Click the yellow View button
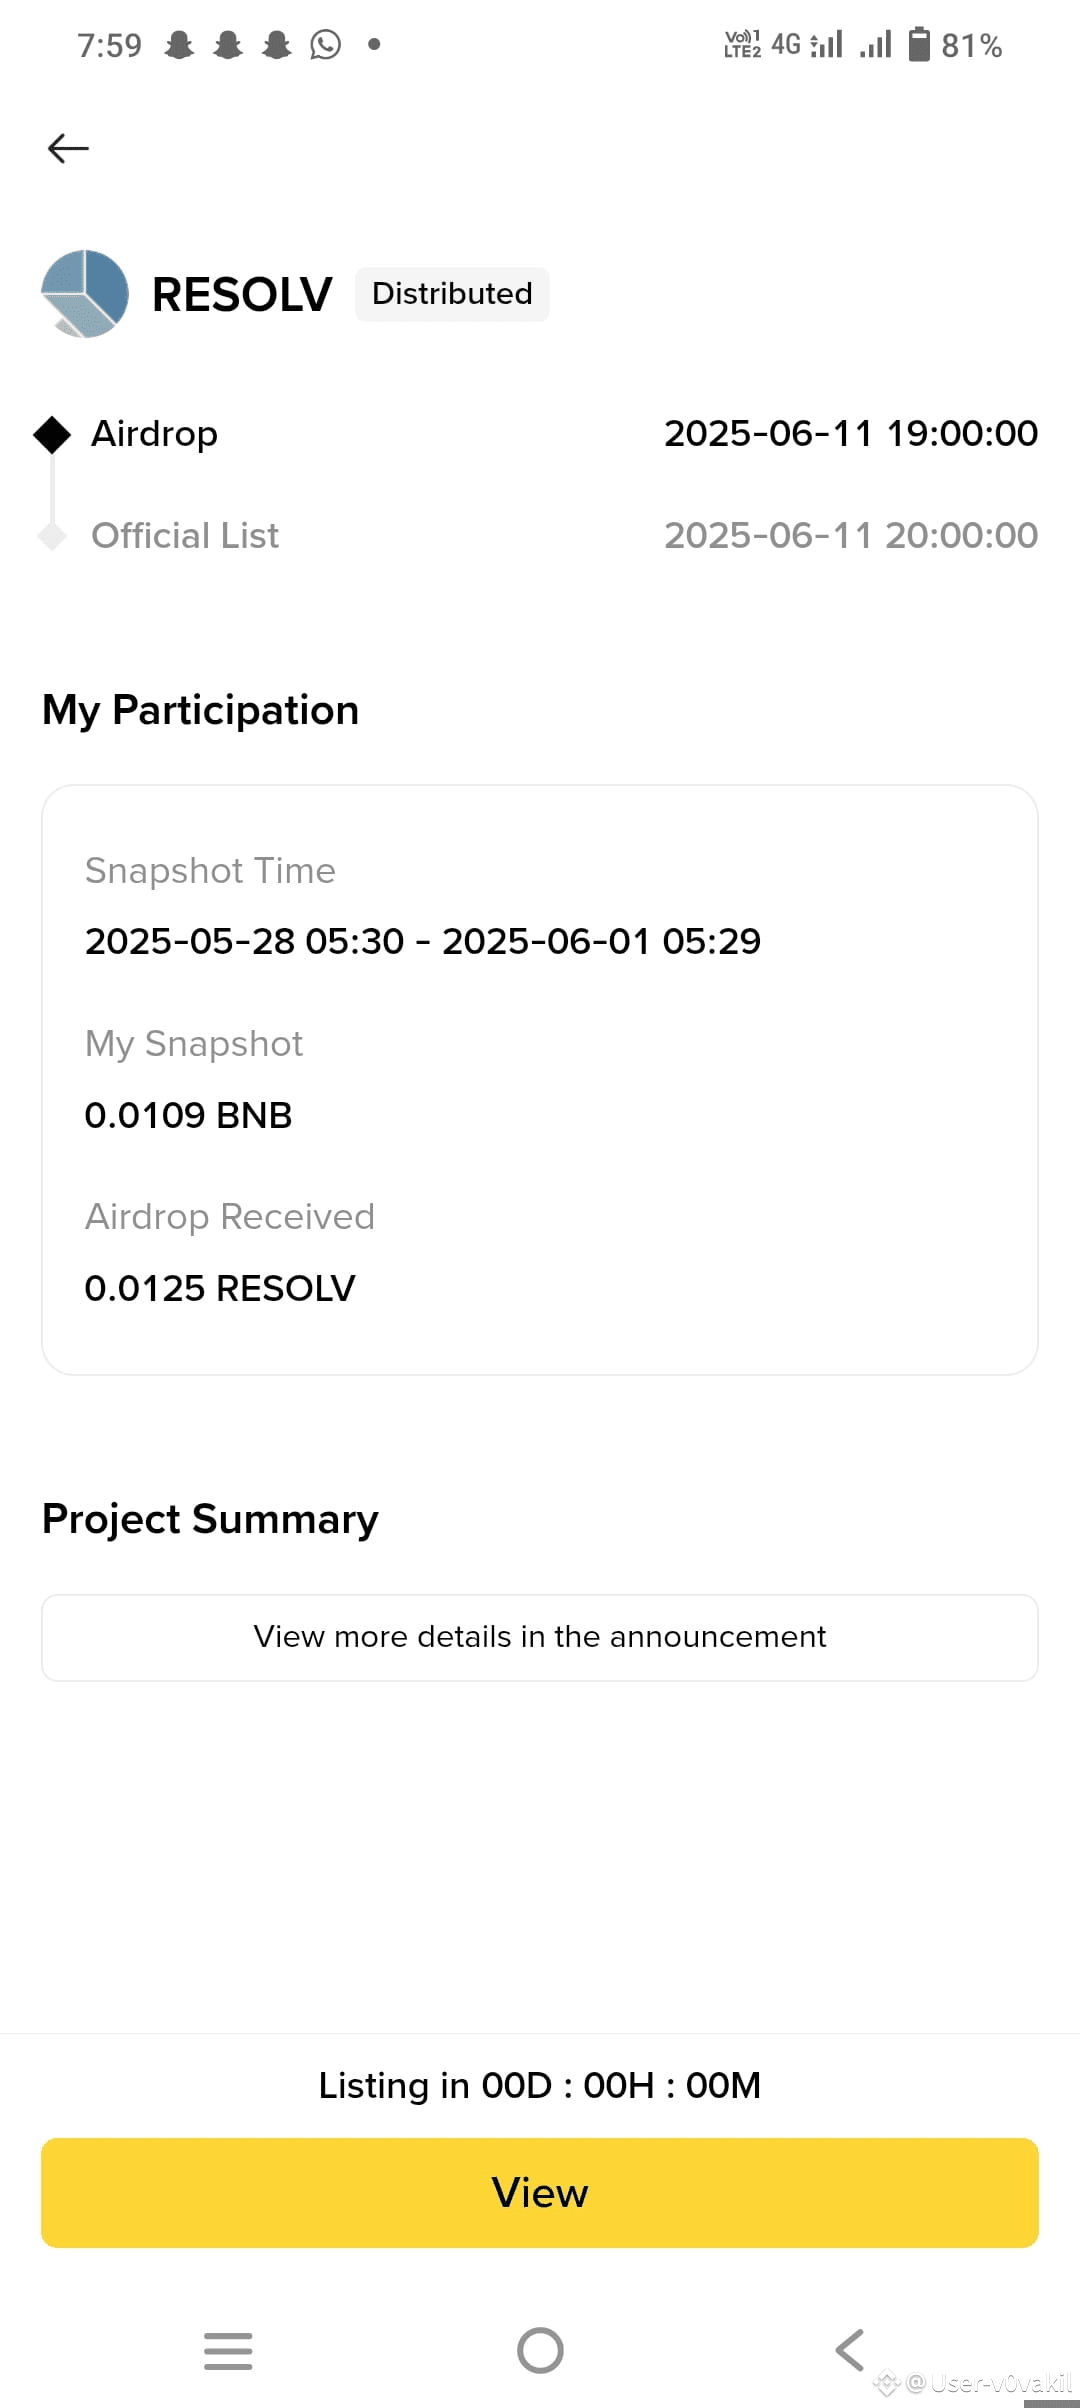The width and height of the screenshot is (1080, 2408). (540, 2193)
